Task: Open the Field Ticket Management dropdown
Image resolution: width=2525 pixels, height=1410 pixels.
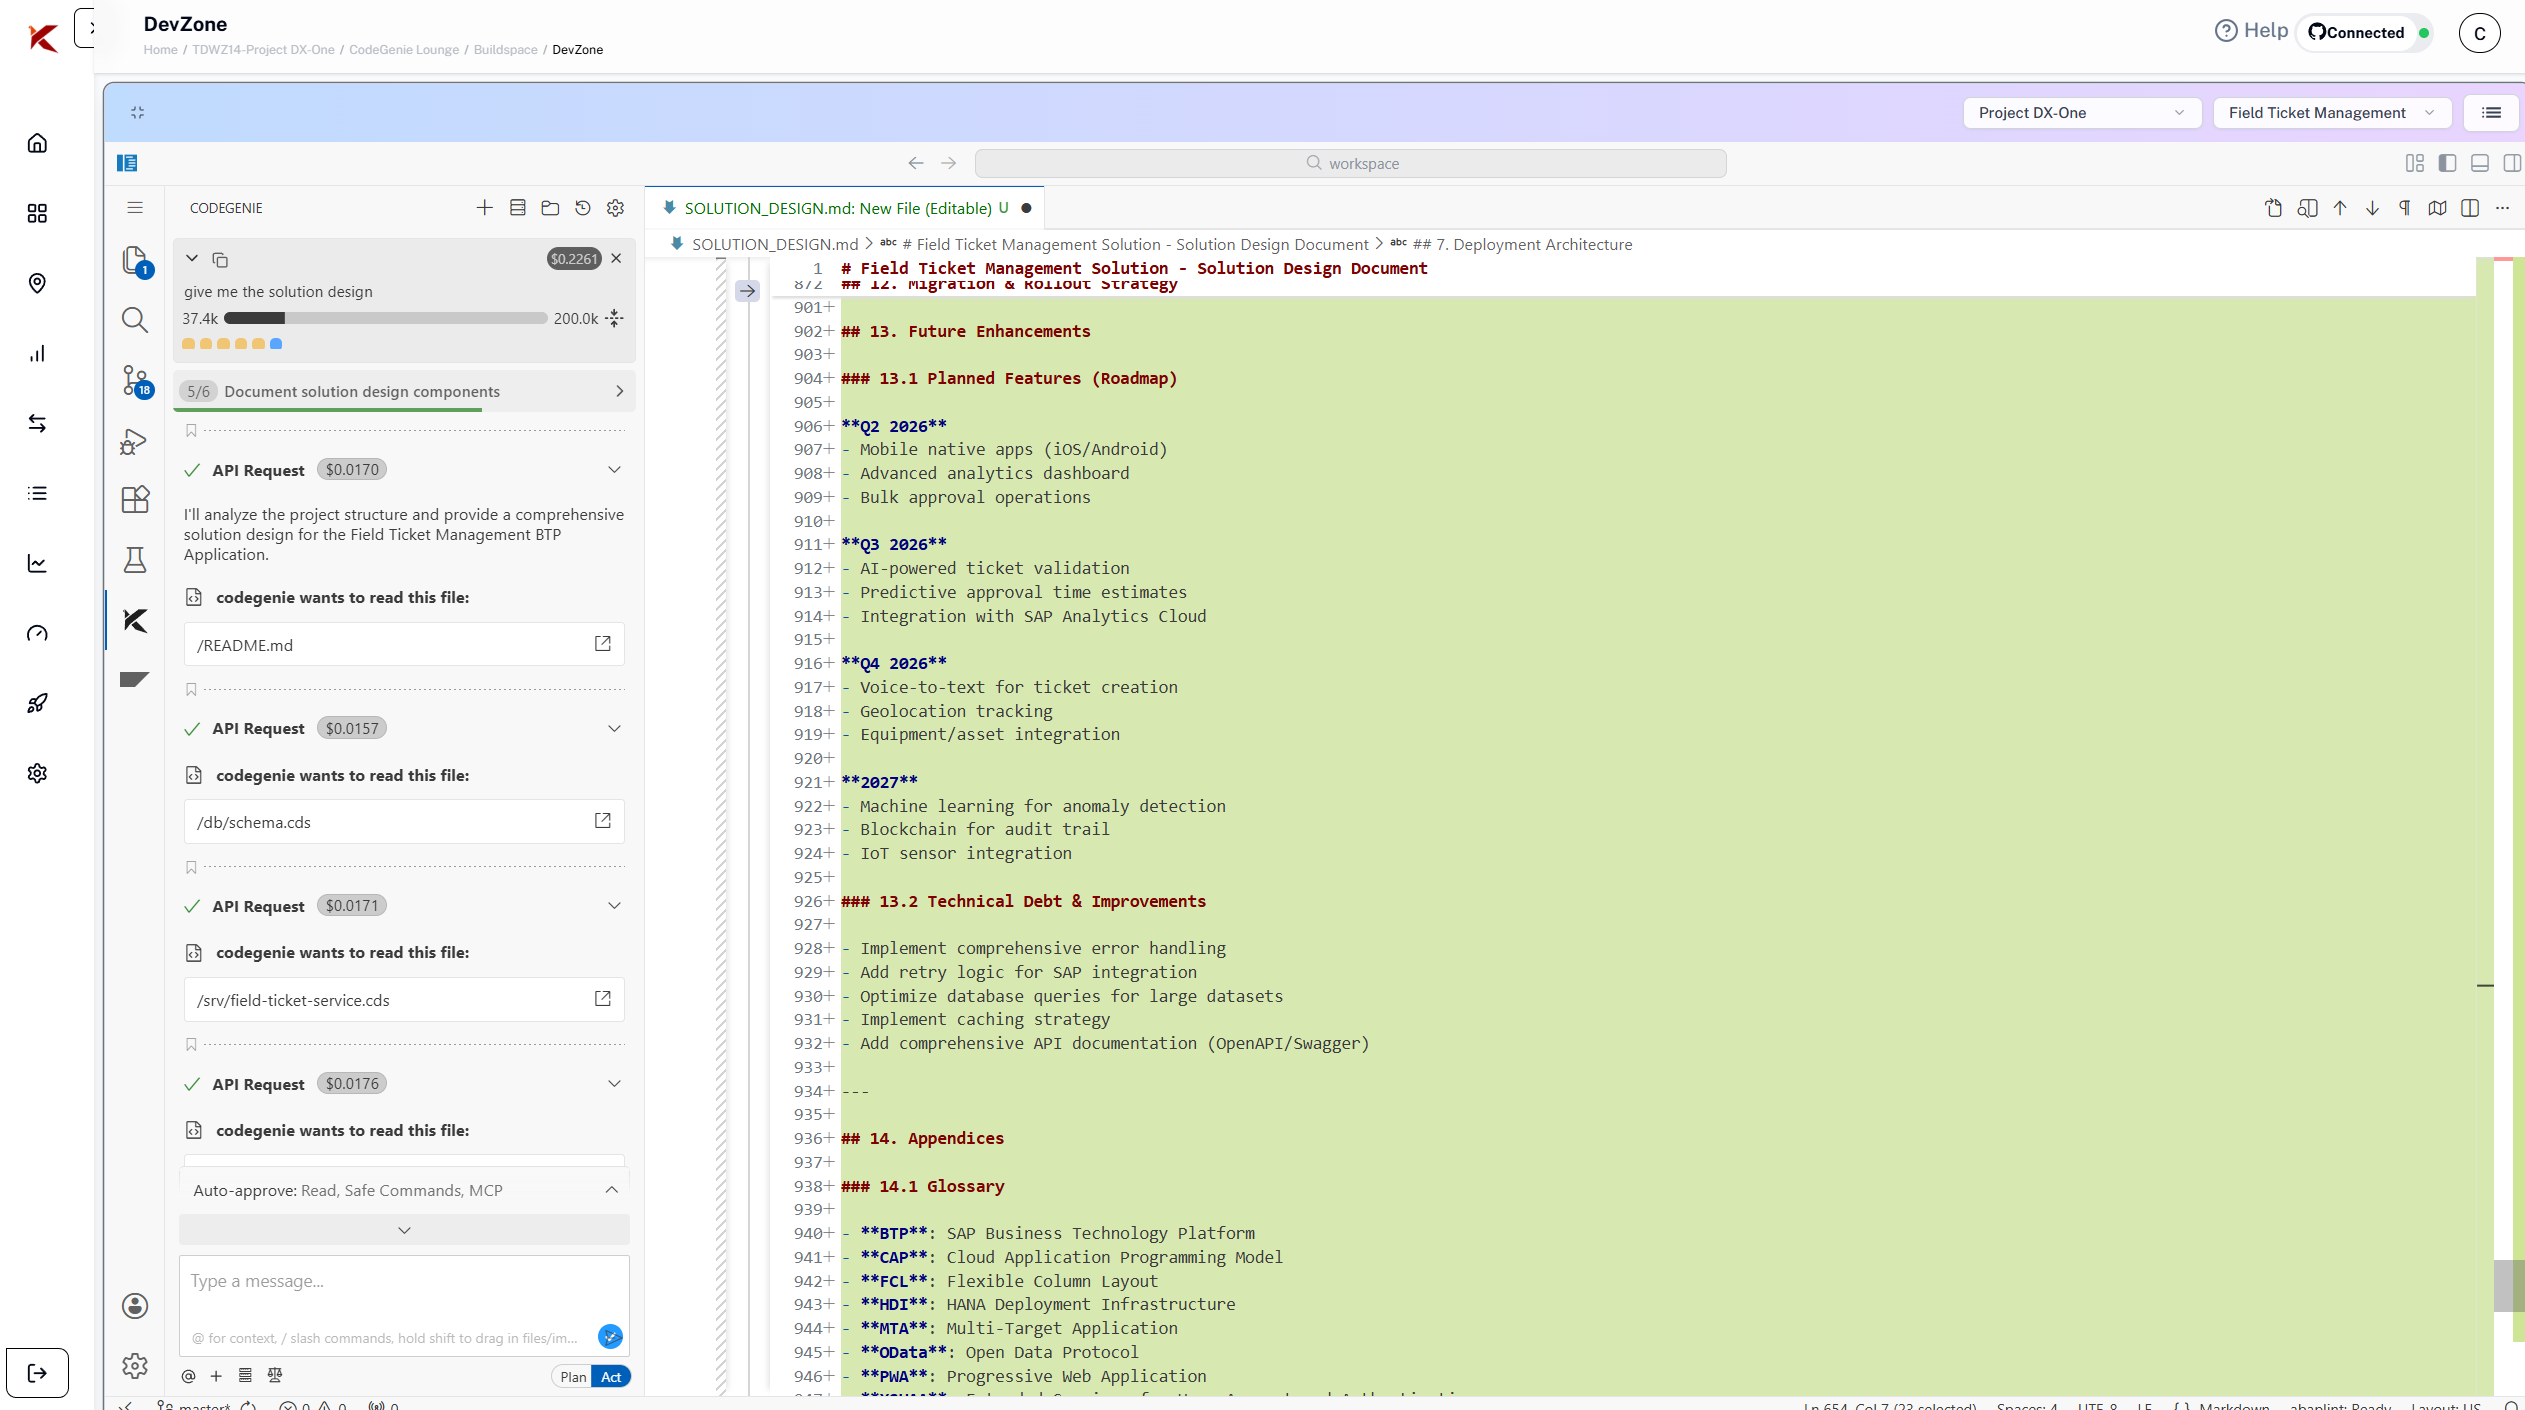Action: pyautogui.click(x=2330, y=113)
